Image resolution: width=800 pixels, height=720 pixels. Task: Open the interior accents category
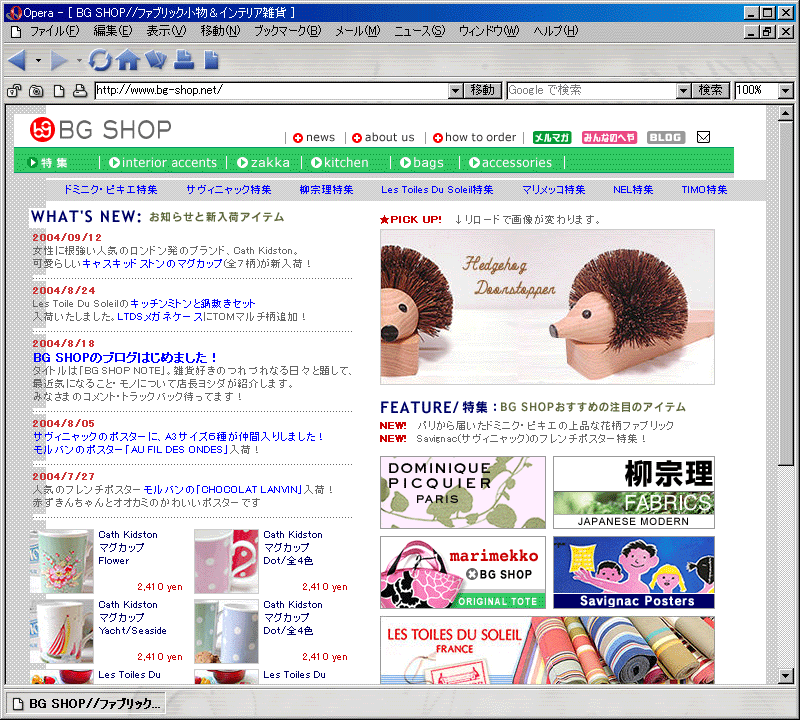coord(163,163)
